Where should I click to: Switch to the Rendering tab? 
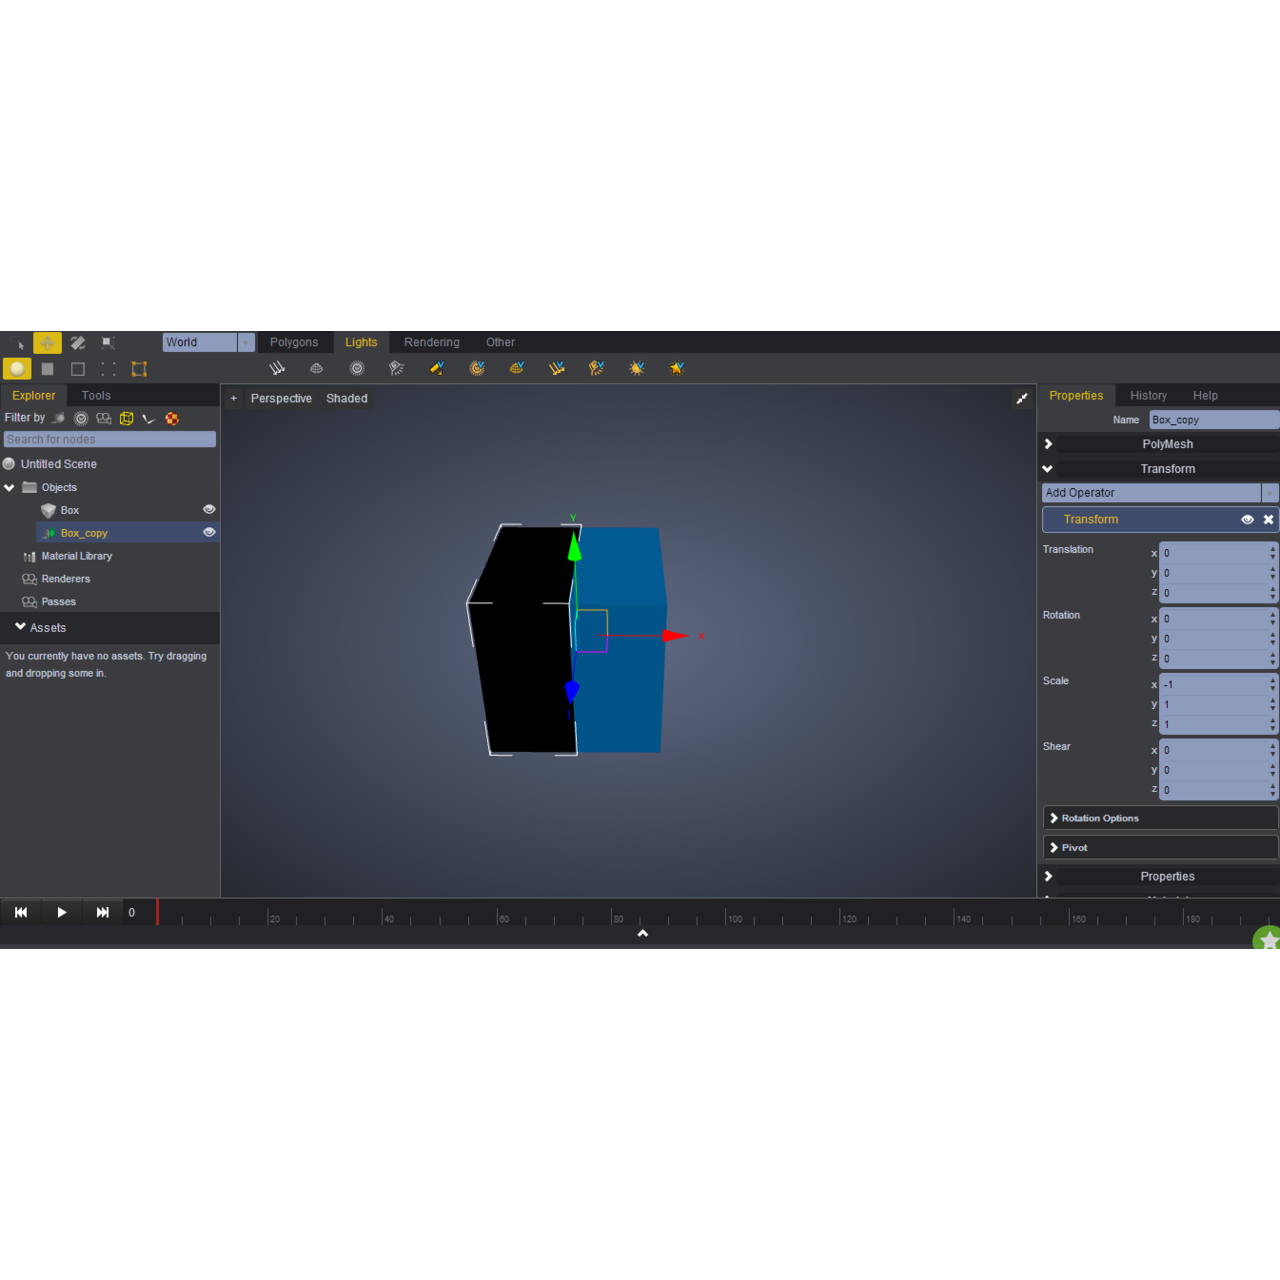coord(431,342)
